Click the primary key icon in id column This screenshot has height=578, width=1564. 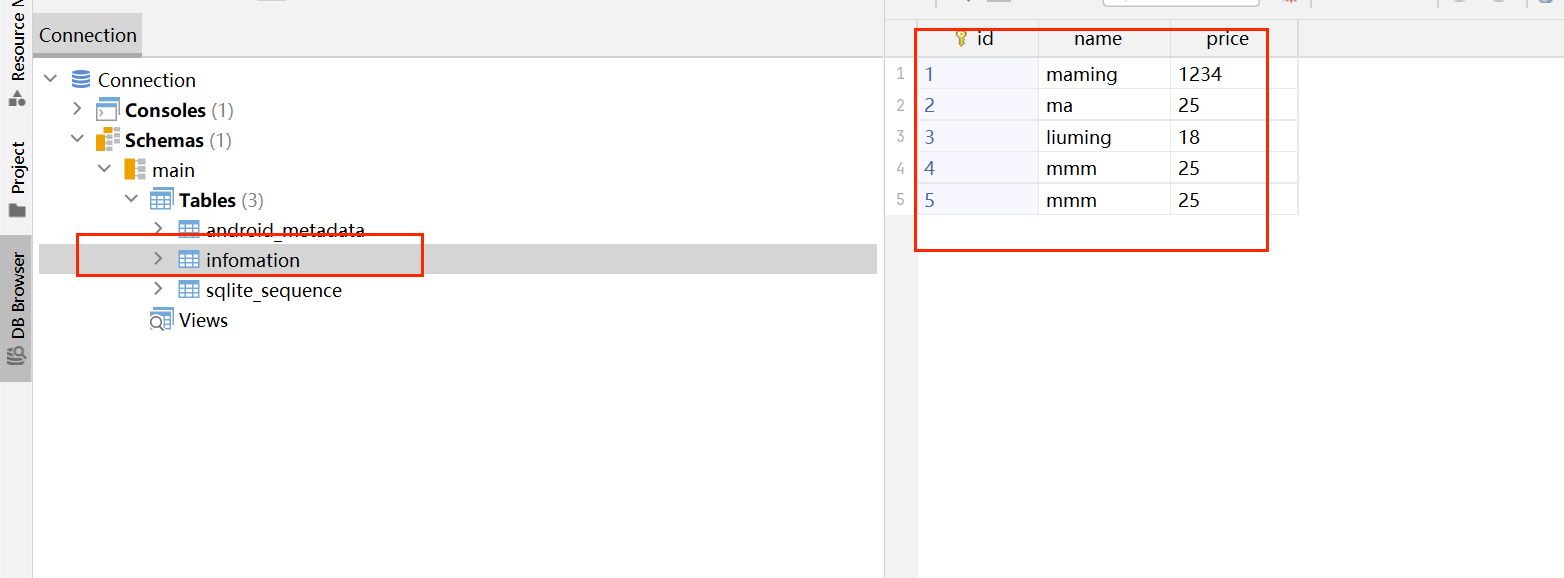click(962, 39)
